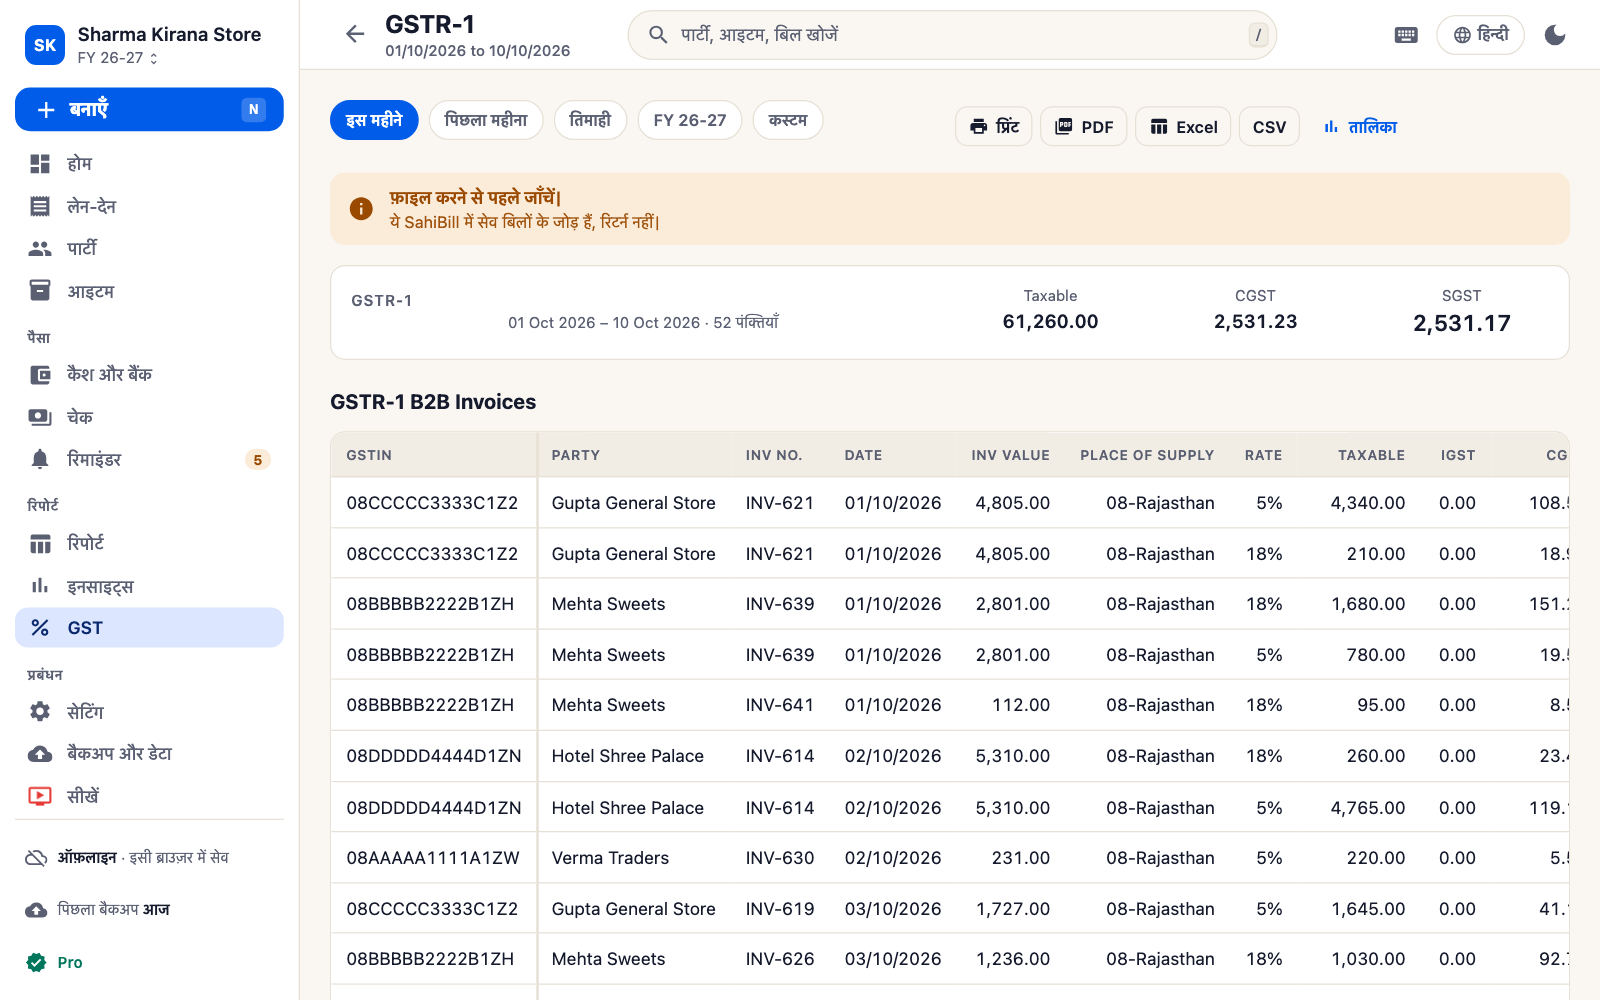1600x1000 pixels.
Task: Switch language using the हिन्दी button
Action: [x=1480, y=35]
